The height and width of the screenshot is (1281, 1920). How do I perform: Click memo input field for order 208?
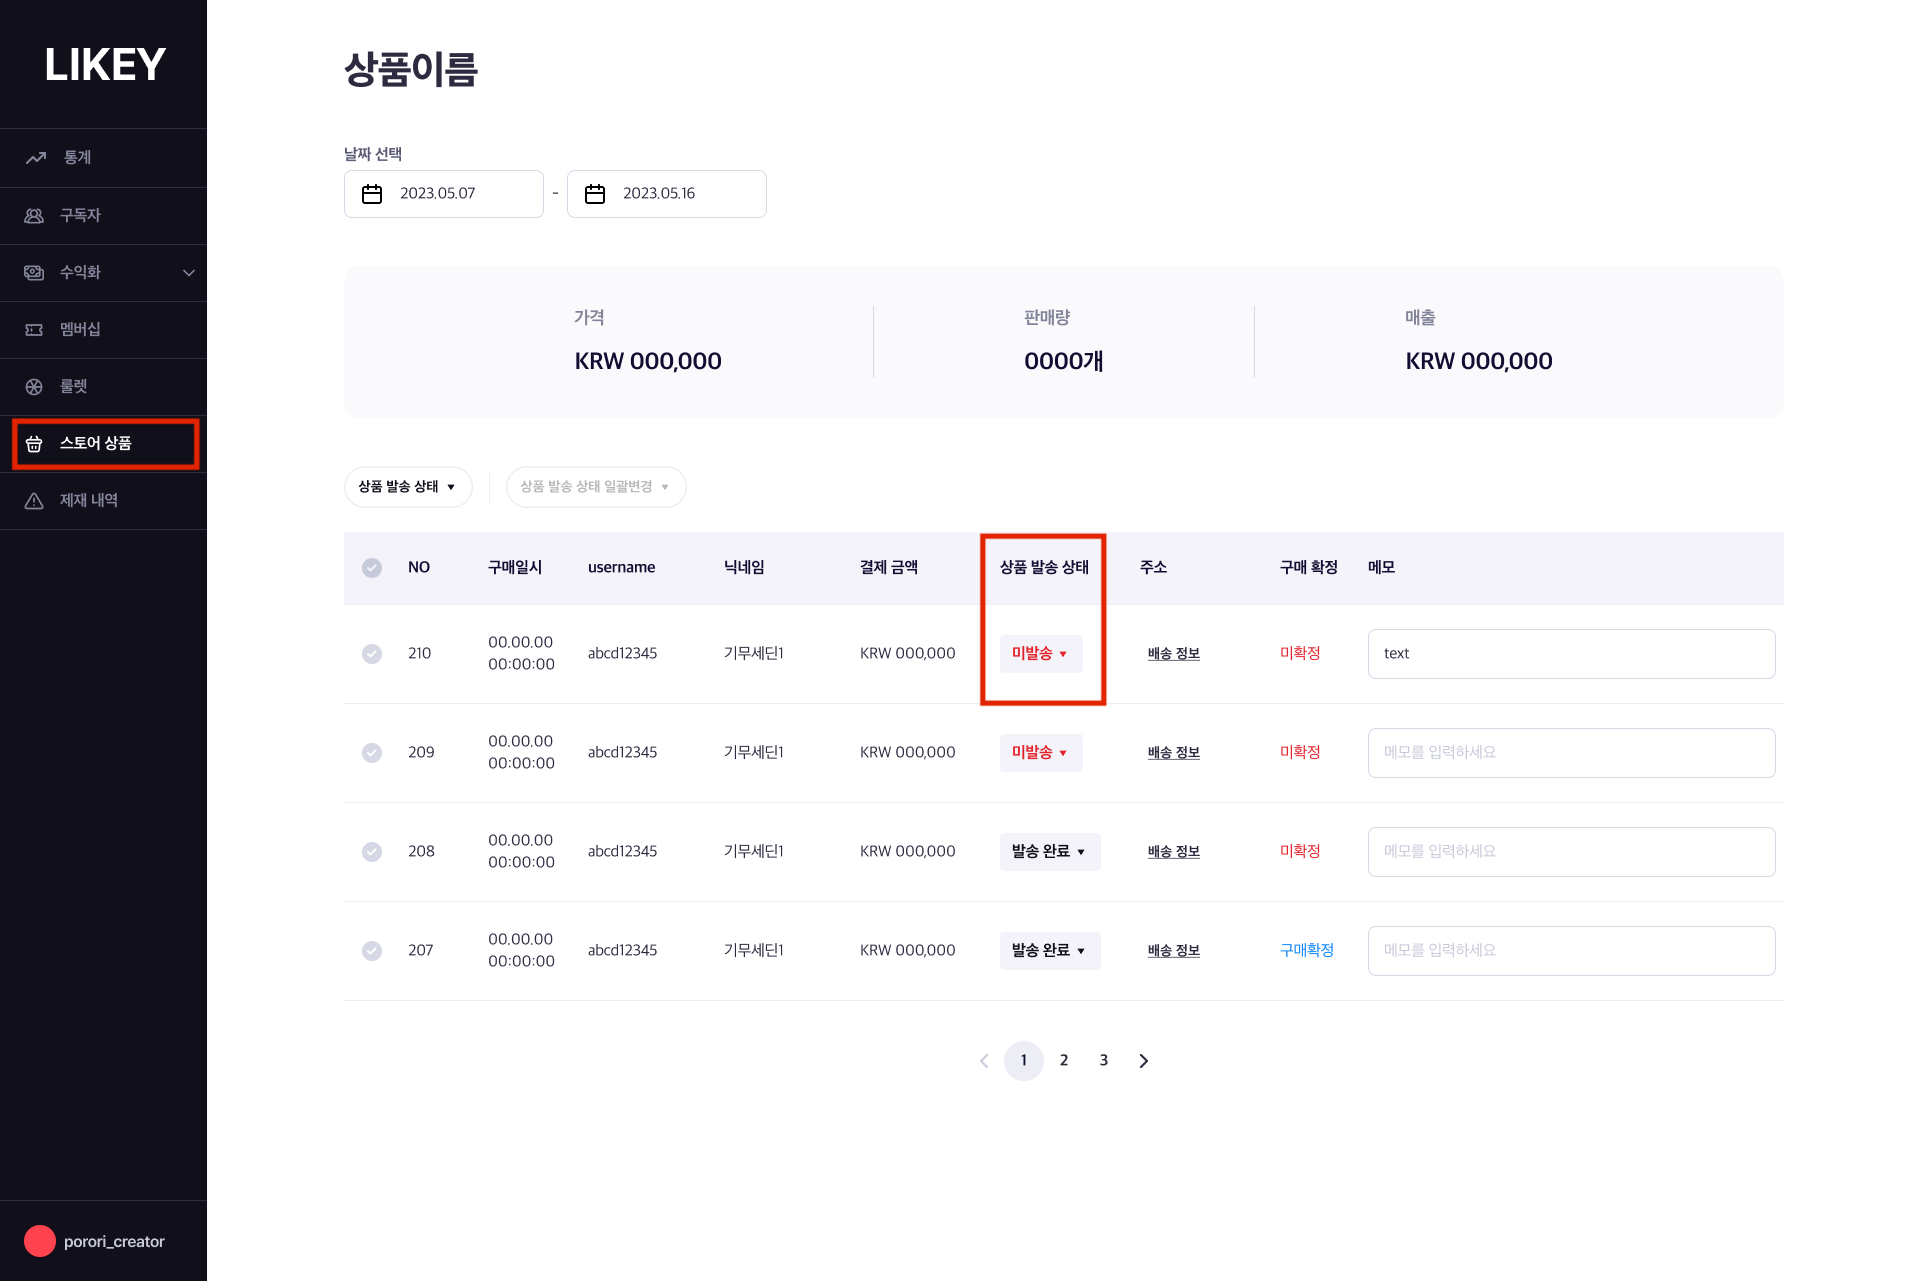point(1570,852)
